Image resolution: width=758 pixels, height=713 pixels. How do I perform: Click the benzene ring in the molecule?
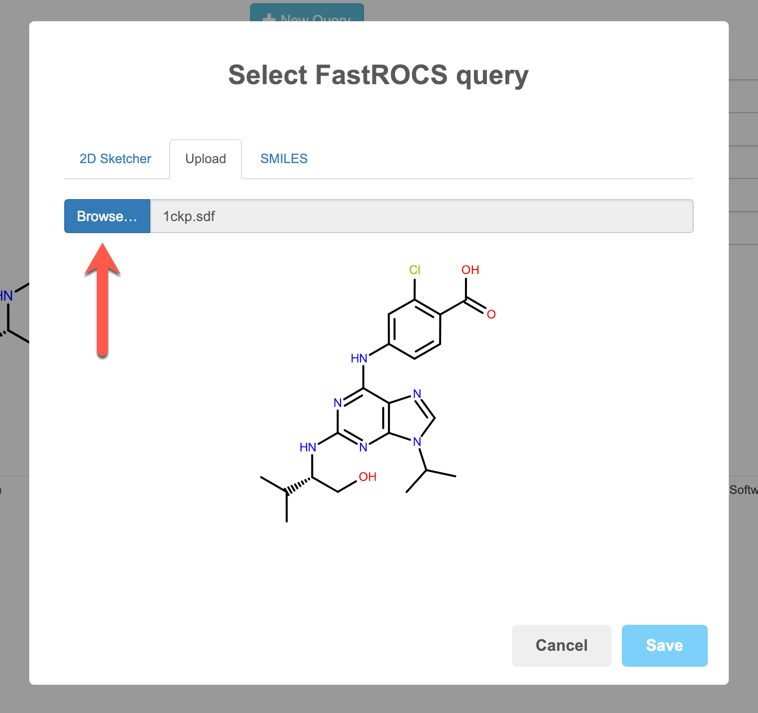pos(414,329)
